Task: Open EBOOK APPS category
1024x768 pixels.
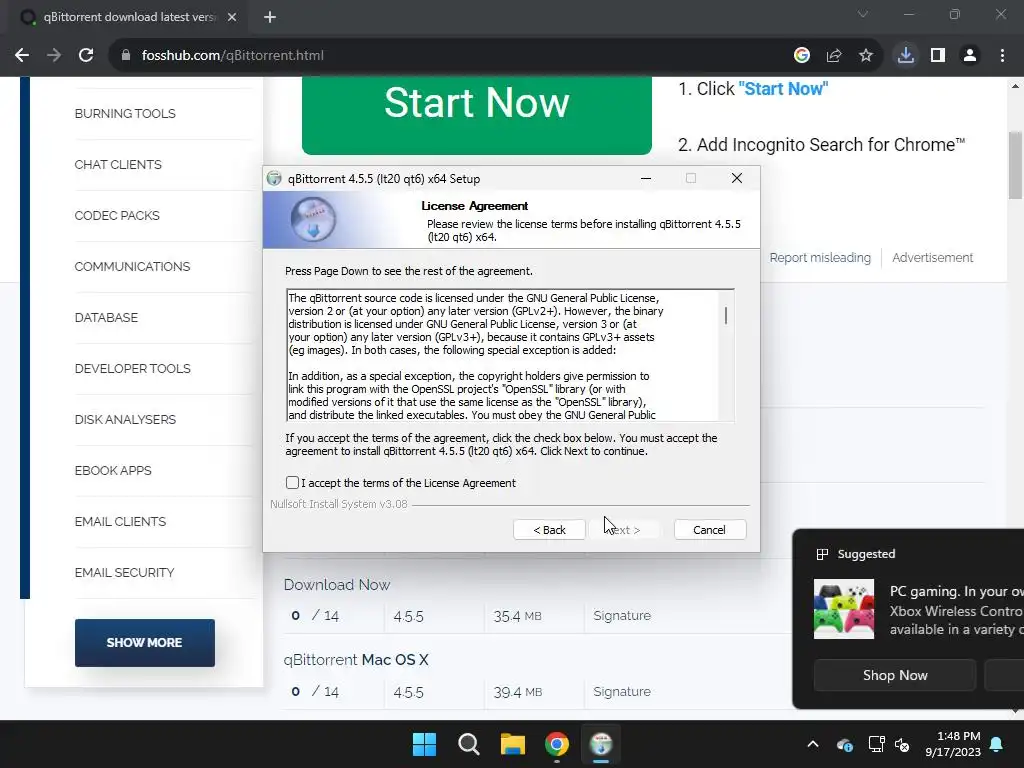Action: 113,470
